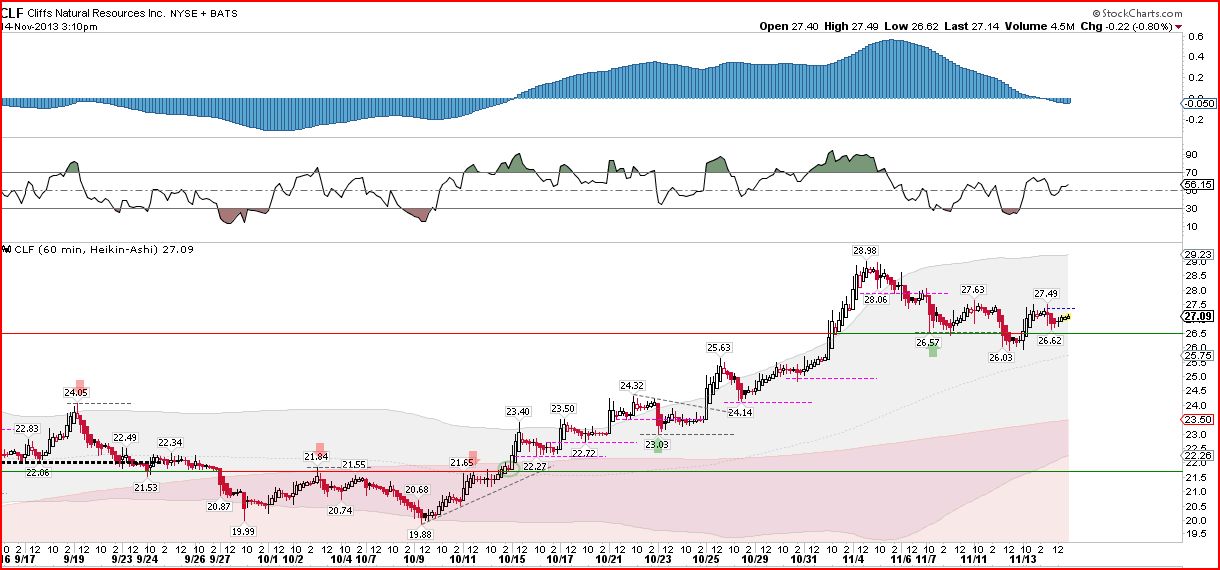Click the red signal marker above 21.84
Viewport: 1220px width, 570px height.
coord(321,447)
